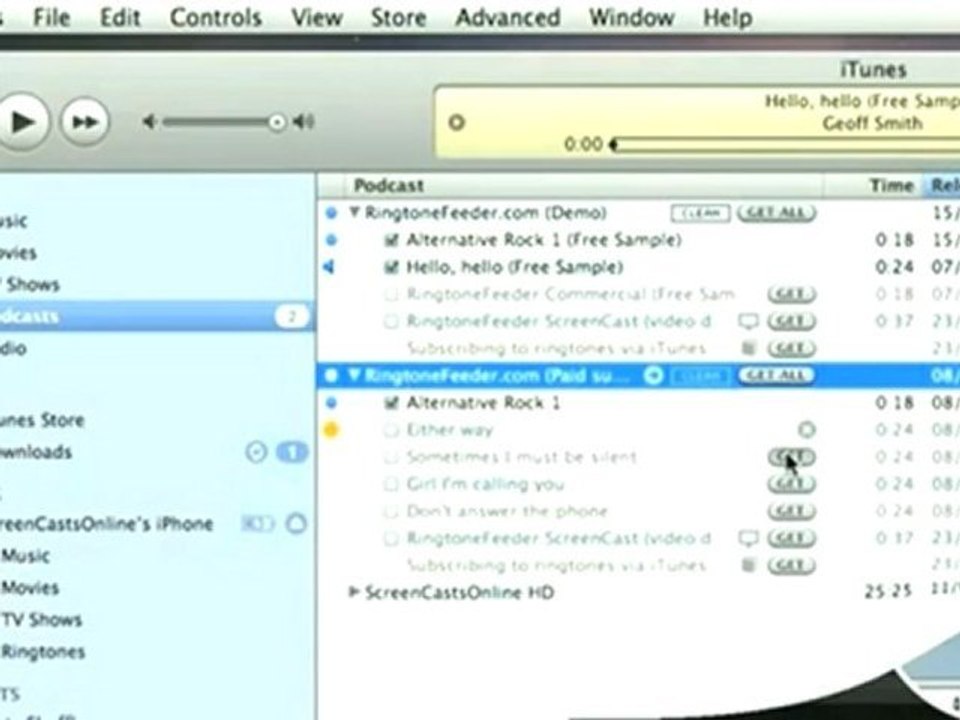Select Podcasts in the sidebar
This screenshot has height=720, width=960.
pos(157,316)
